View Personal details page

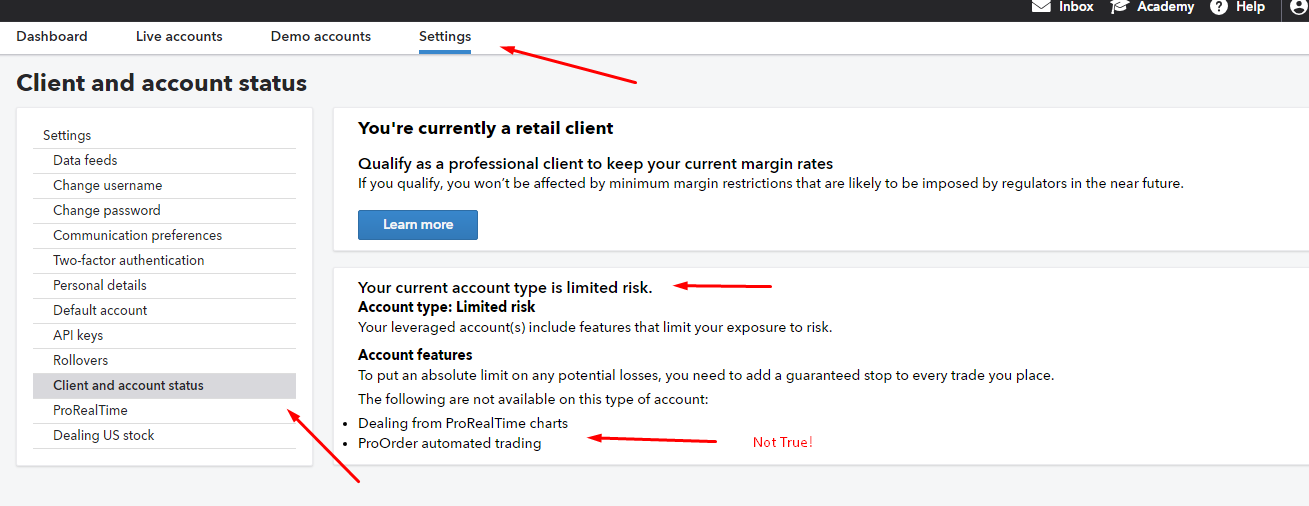[x=99, y=285]
